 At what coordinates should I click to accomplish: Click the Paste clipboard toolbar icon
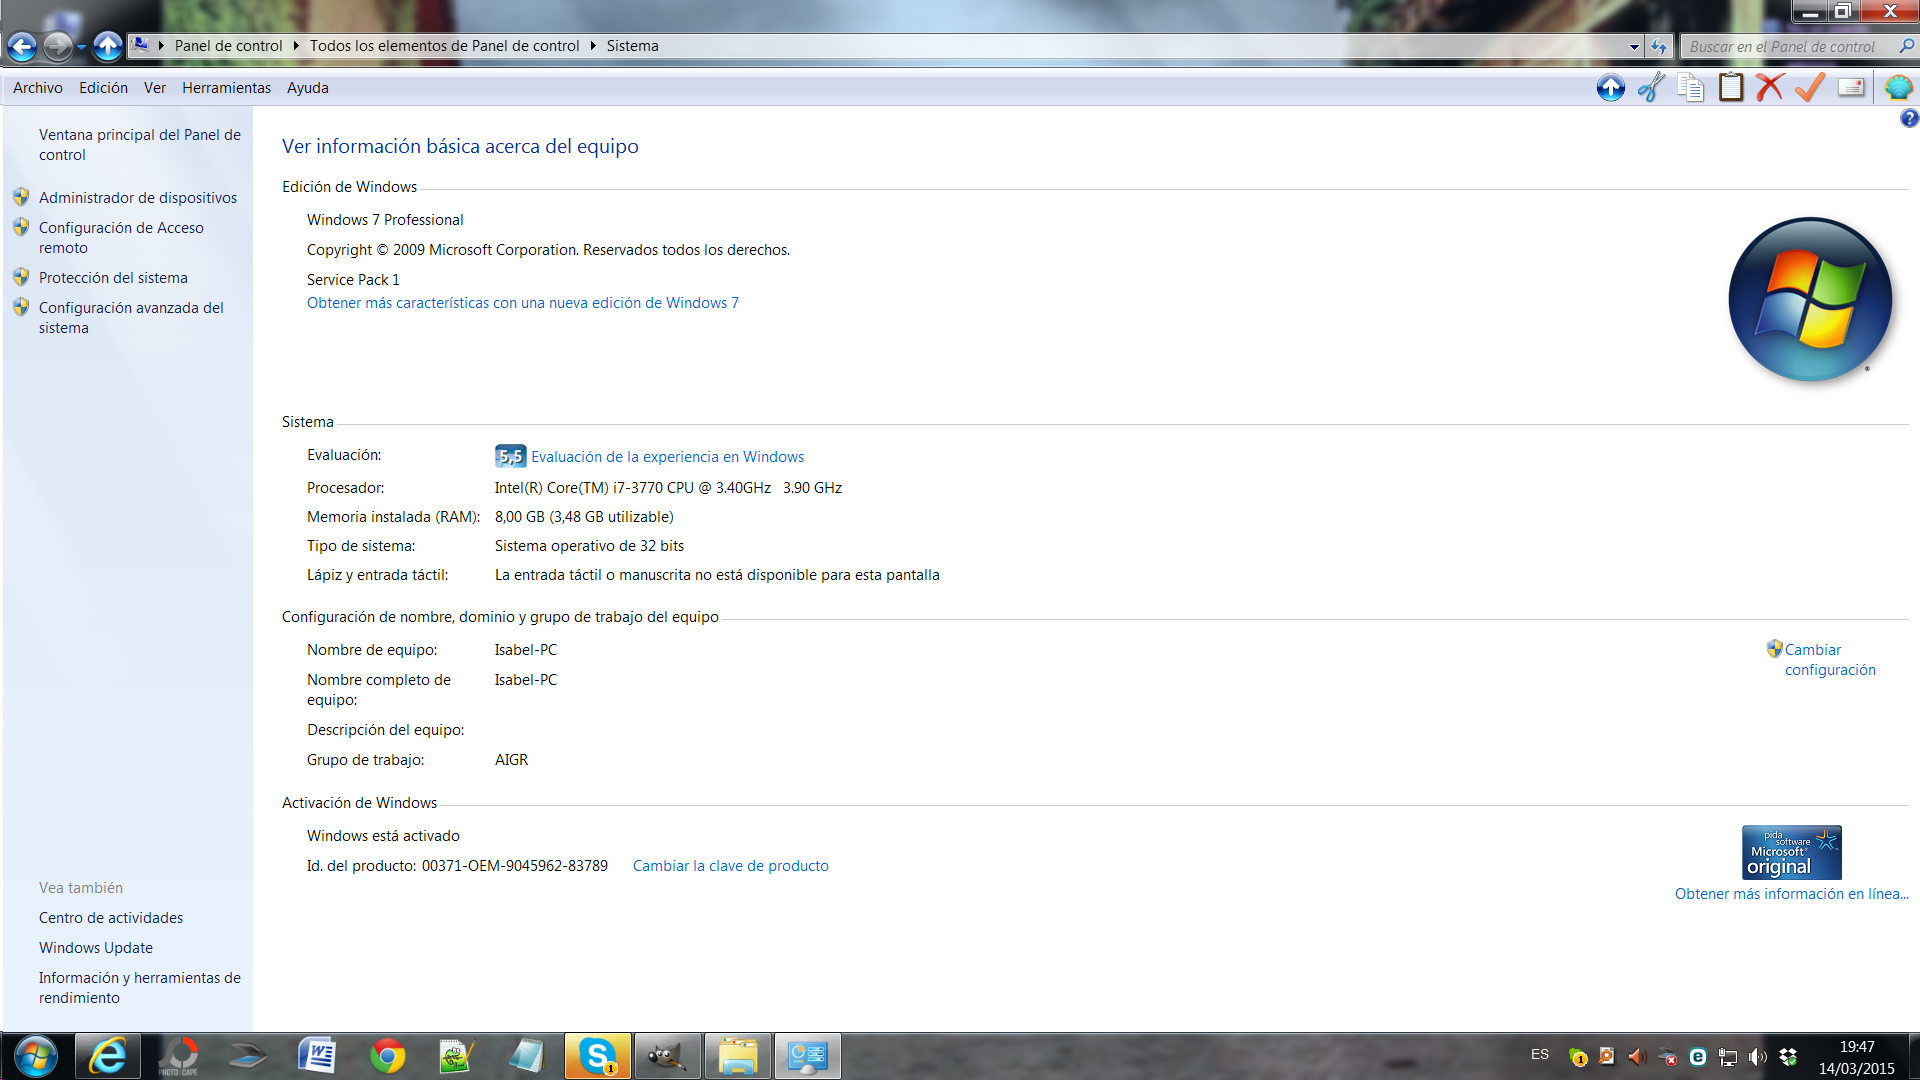click(1731, 88)
